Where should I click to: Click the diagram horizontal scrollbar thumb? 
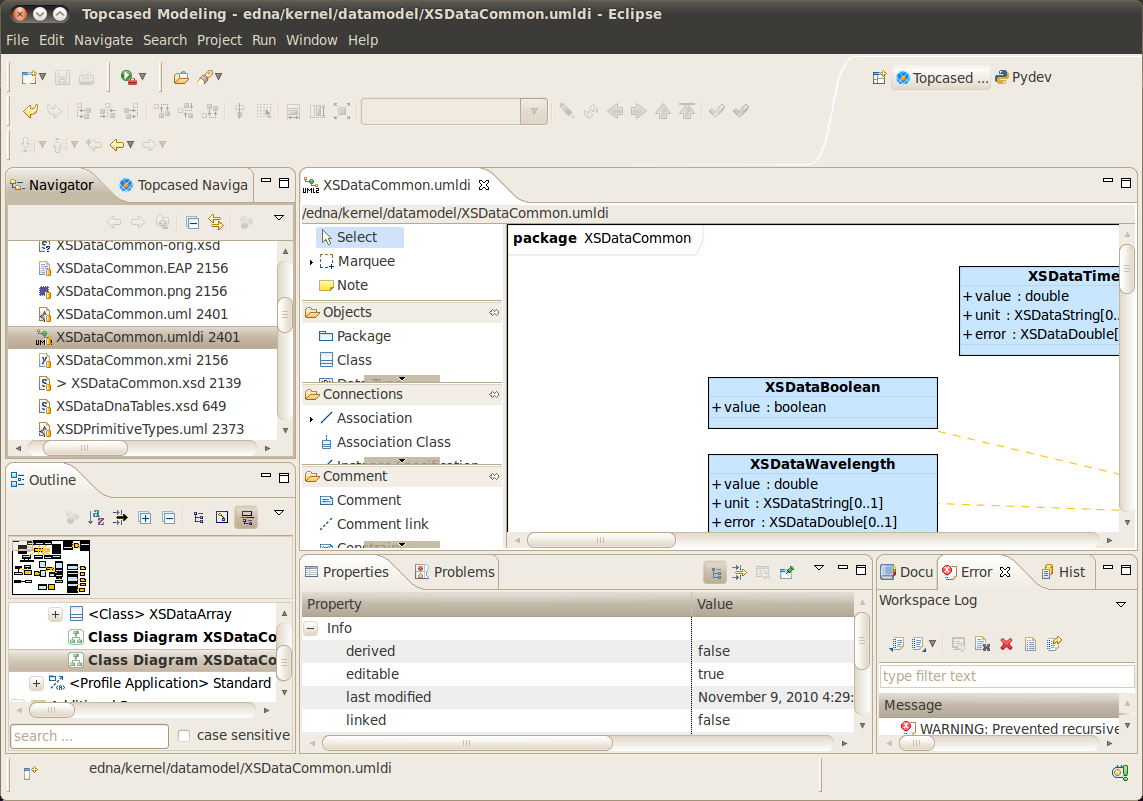point(601,540)
